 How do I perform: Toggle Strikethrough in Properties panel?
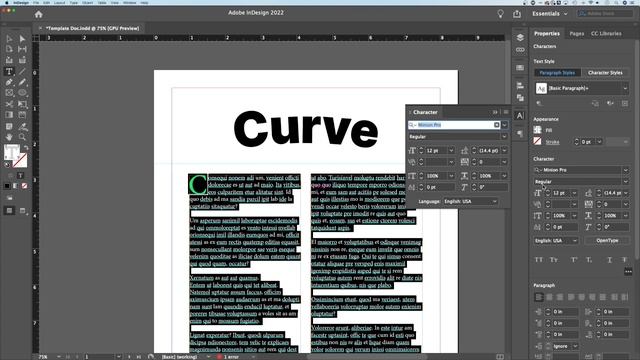(x=624, y=260)
